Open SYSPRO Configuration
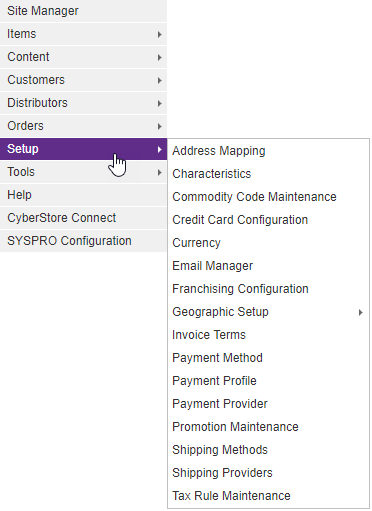The width and height of the screenshot is (372, 511). [83, 241]
